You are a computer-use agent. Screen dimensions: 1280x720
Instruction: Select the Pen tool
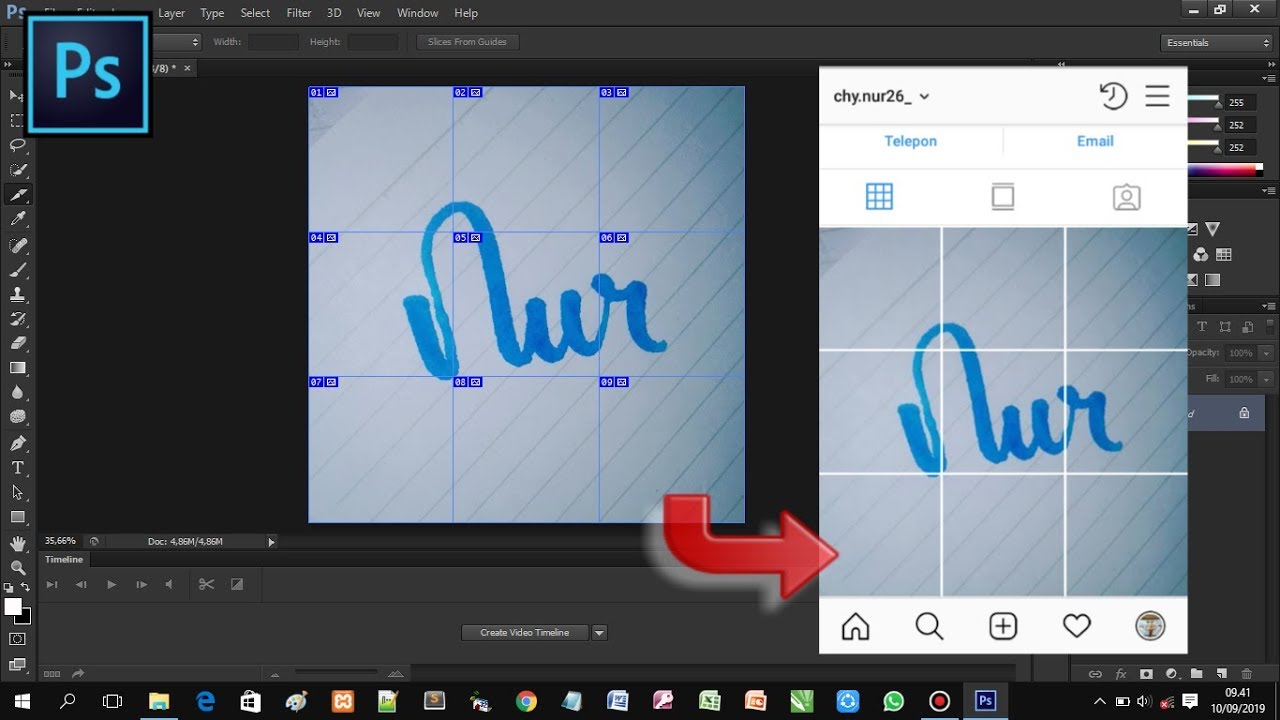click(17, 442)
